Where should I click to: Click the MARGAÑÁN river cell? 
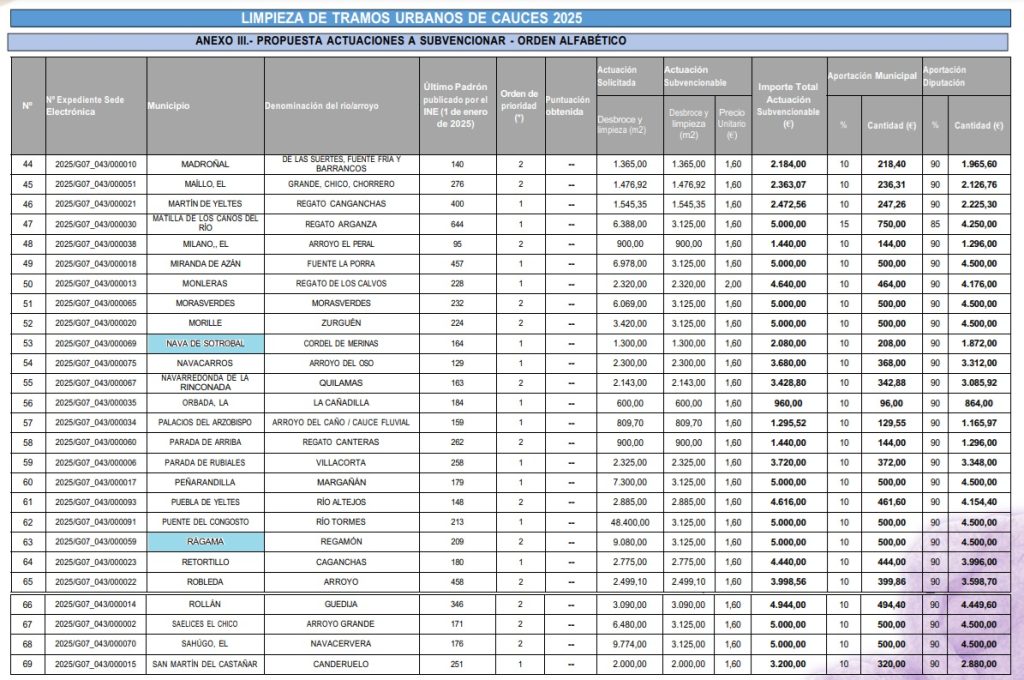pos(341,482)
